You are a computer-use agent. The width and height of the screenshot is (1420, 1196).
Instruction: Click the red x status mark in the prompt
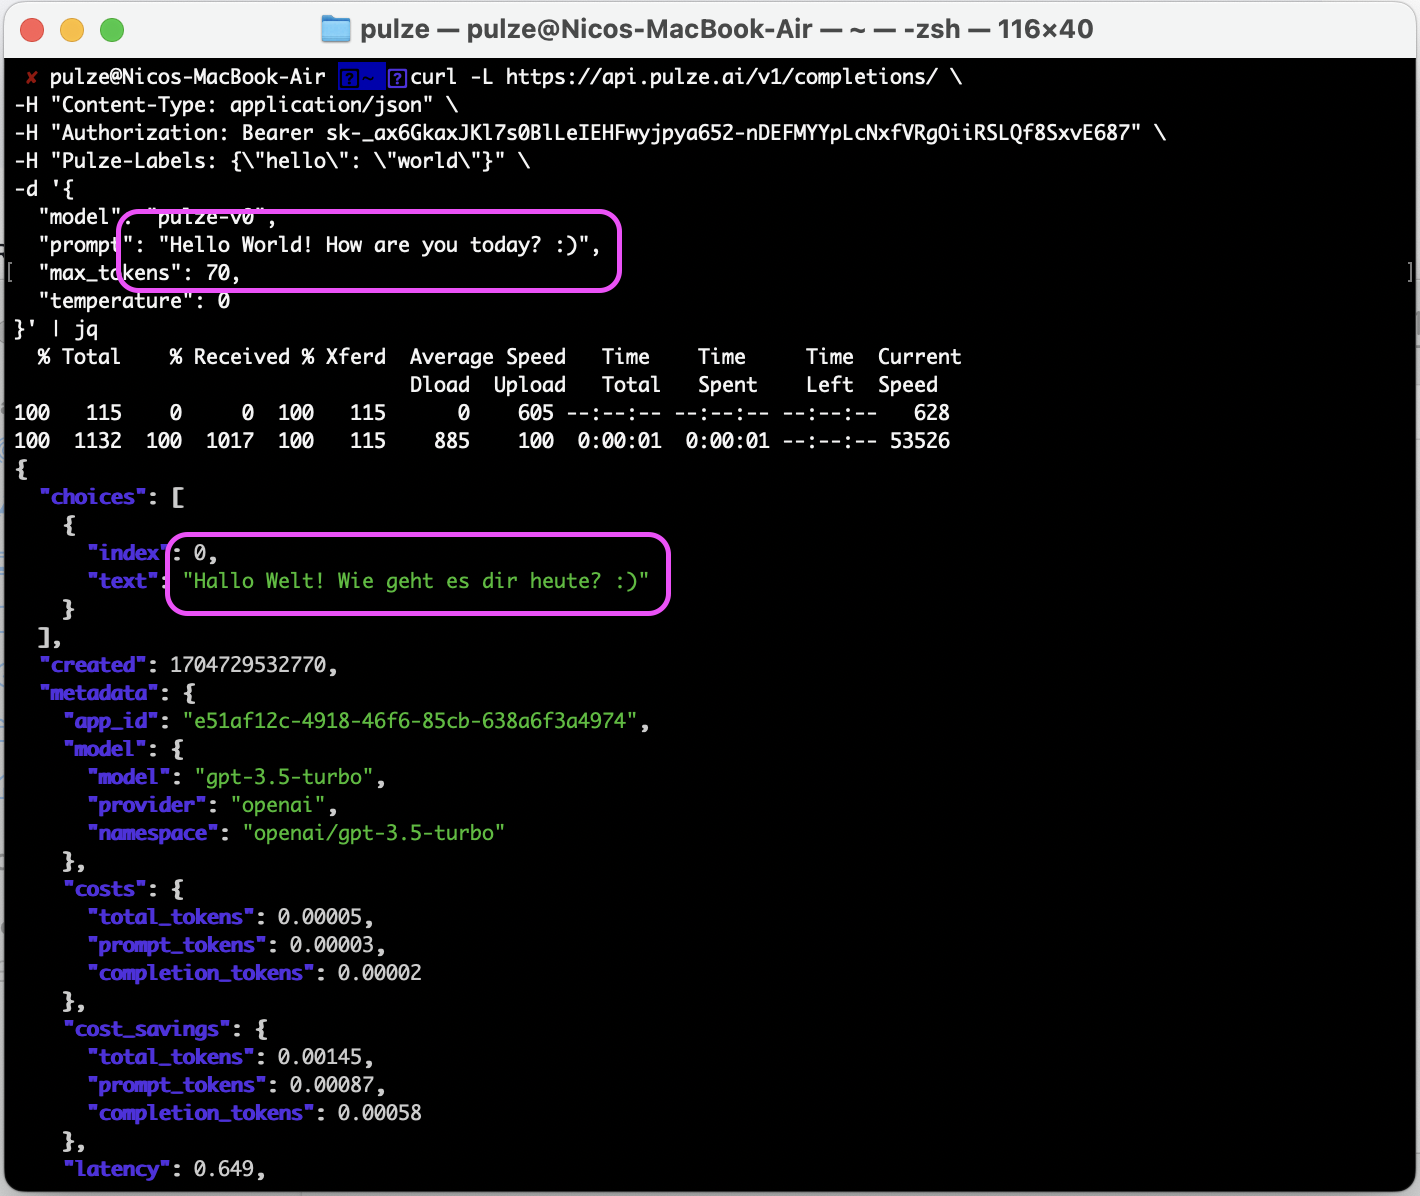(x=32, y=77)
